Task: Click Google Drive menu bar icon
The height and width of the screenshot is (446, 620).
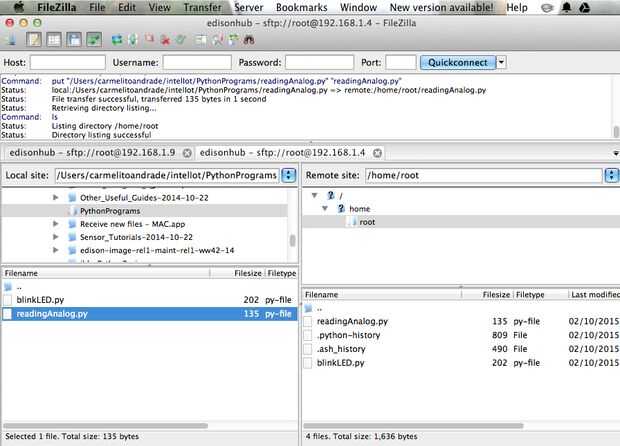Action: pyautogui.click(x=584, y=7)
